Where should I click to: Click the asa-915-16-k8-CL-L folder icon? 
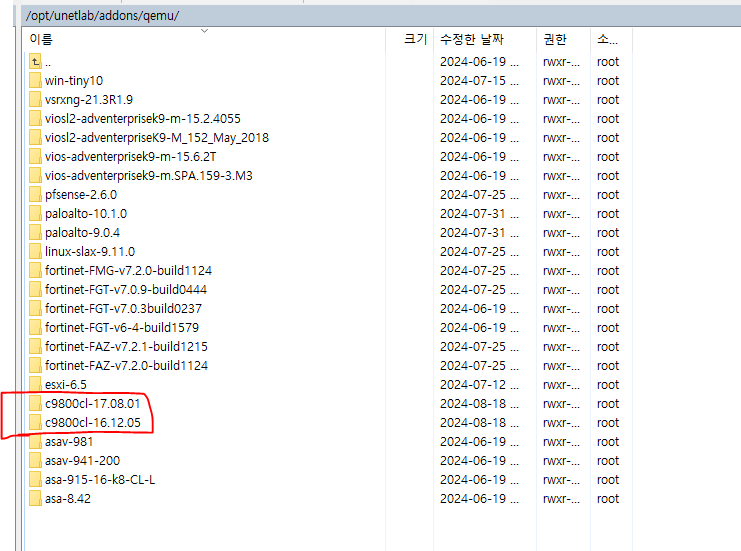[35, 479]
